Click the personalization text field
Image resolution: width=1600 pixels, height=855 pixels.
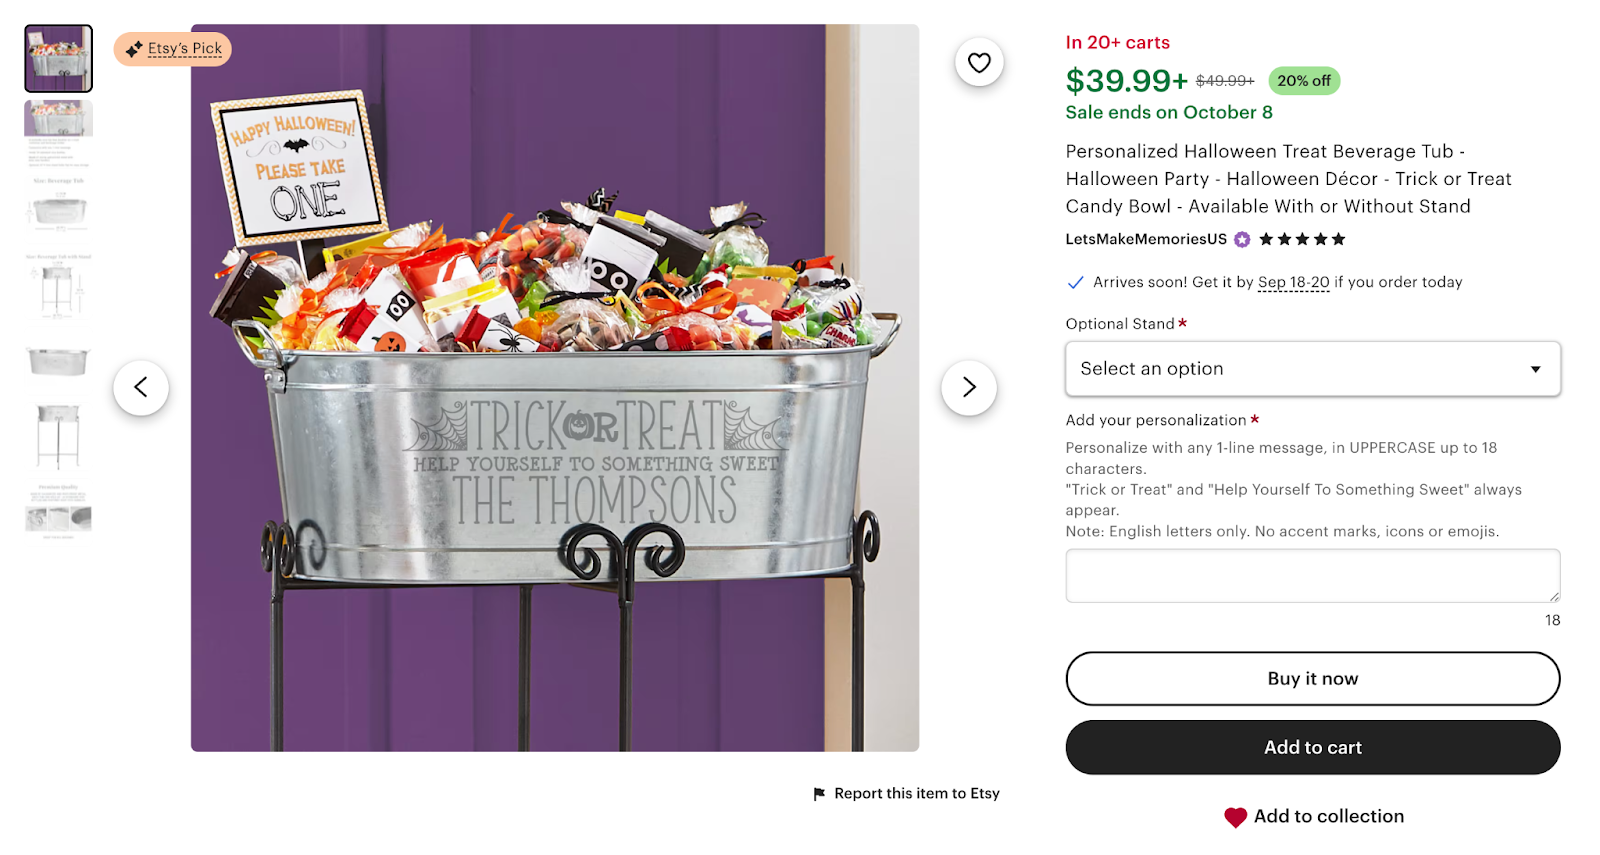click(x=1313, y=575)
